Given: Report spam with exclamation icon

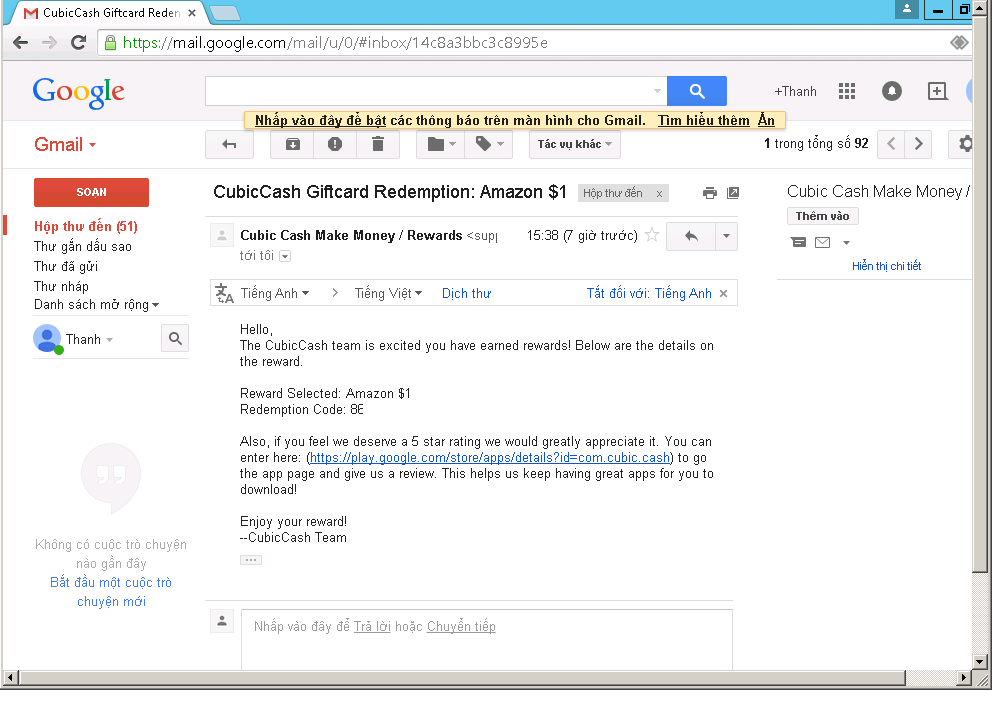Looking at the screenshot, I should (x=335, y=144).
